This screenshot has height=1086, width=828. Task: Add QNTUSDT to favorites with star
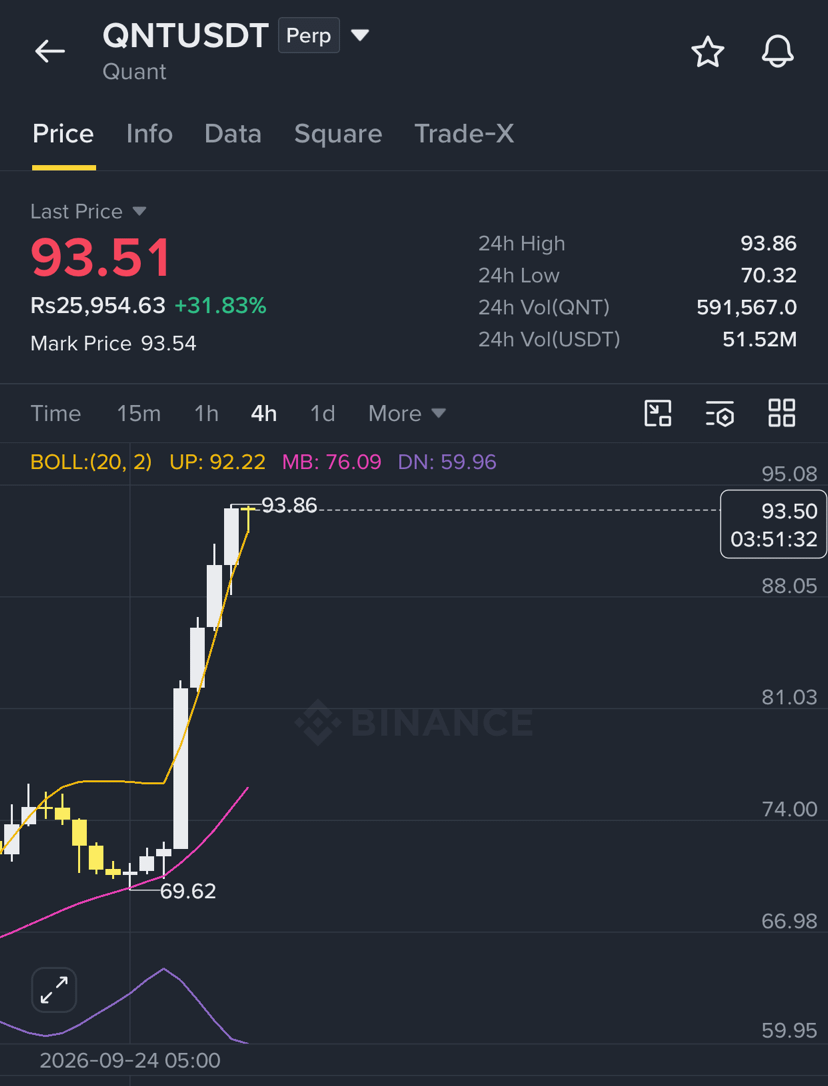[x=707, y=52]
